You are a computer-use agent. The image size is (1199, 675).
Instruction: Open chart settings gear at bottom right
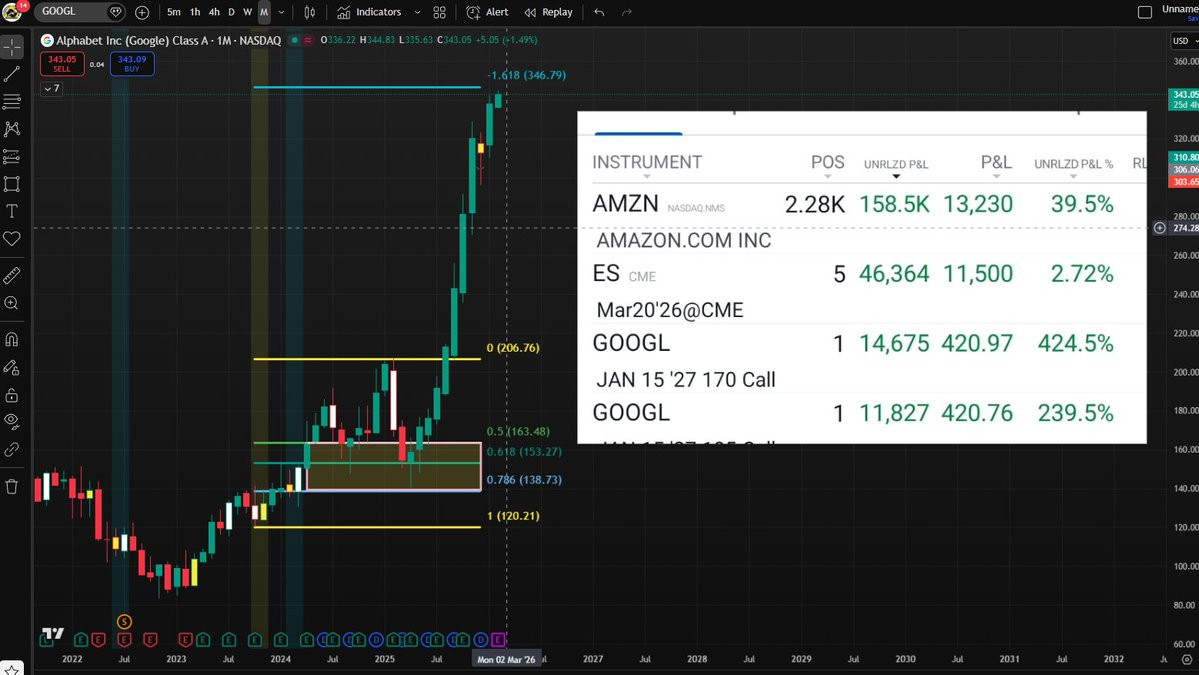1187,659
